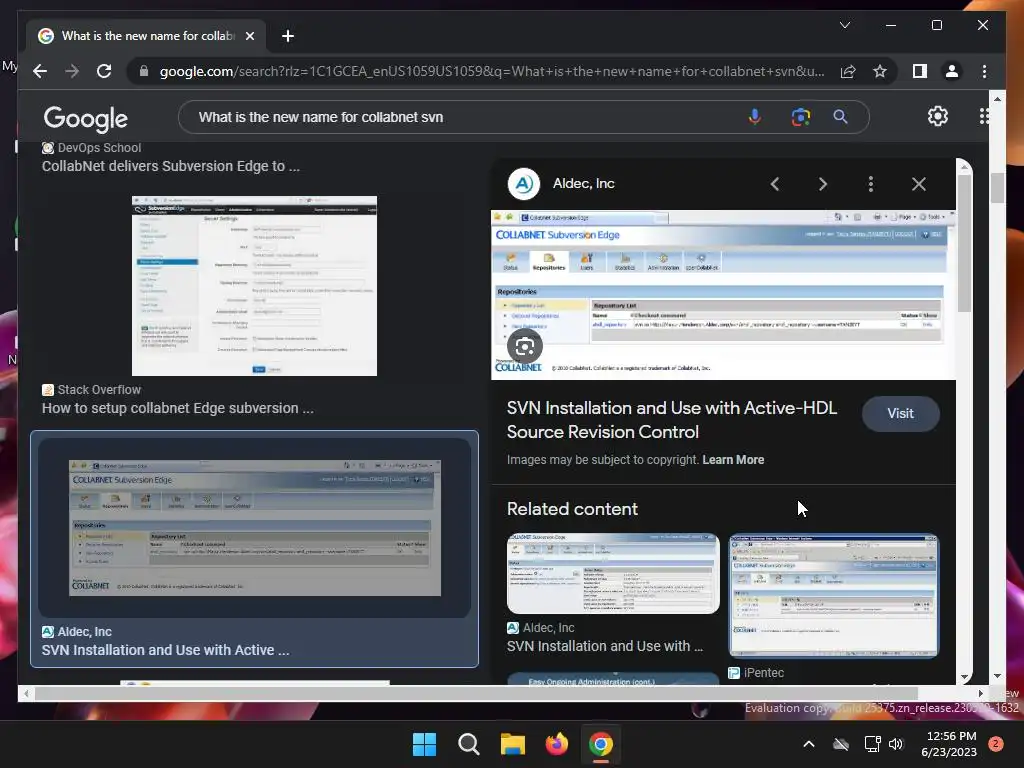Search by voice microphone icon
The width and height of the screenshot is (1024, 768).
(x=754, y=117)
